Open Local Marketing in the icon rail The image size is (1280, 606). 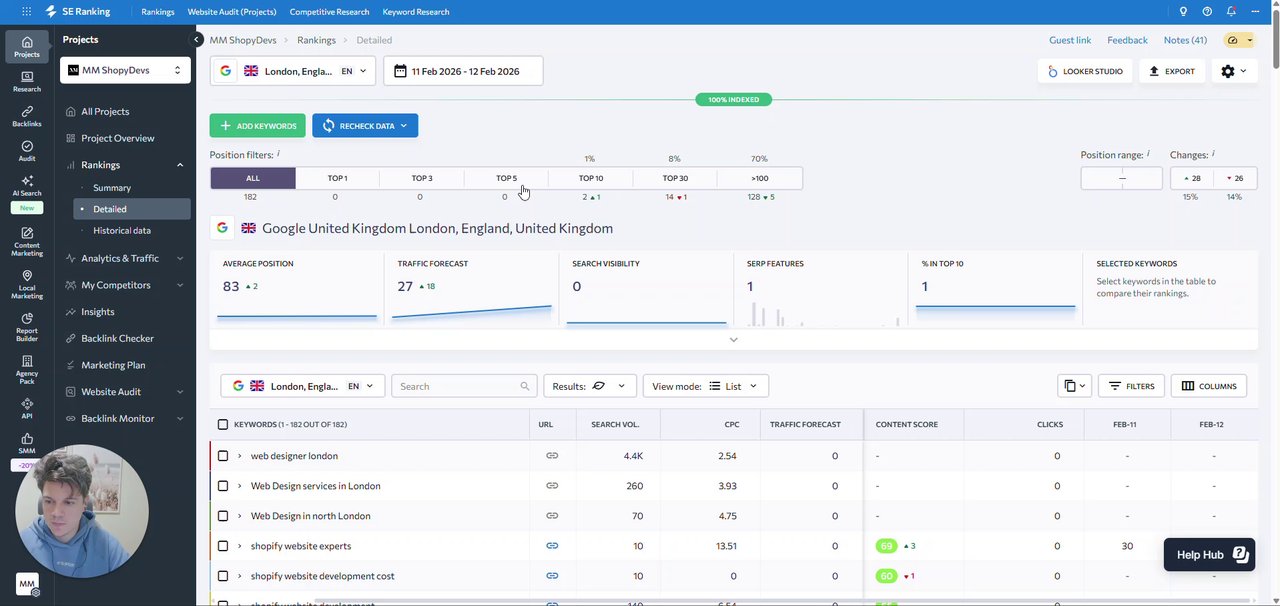(x=27, y=283)
